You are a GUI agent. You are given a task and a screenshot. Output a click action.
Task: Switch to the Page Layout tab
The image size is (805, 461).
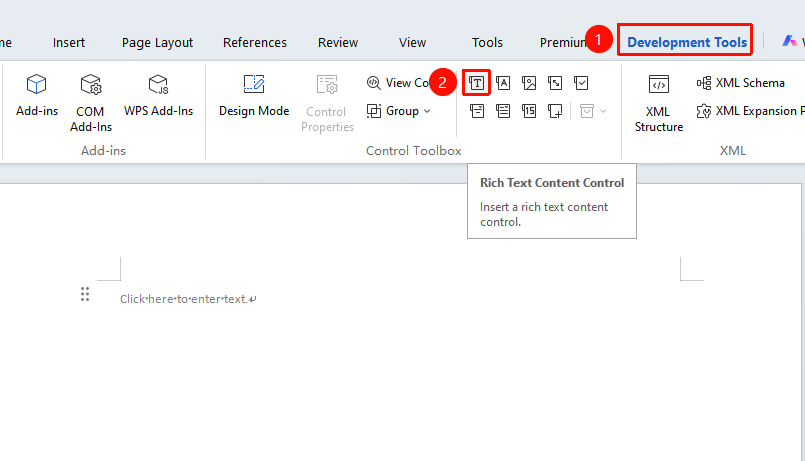click(x=157, y=43)
